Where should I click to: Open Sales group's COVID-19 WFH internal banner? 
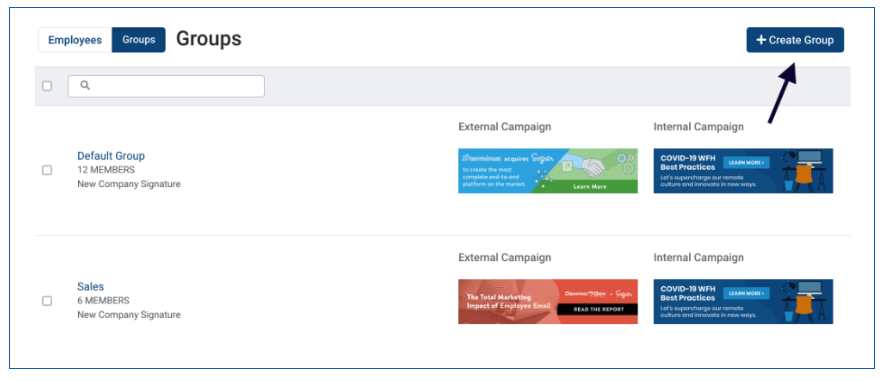click(x=743, y=302)
